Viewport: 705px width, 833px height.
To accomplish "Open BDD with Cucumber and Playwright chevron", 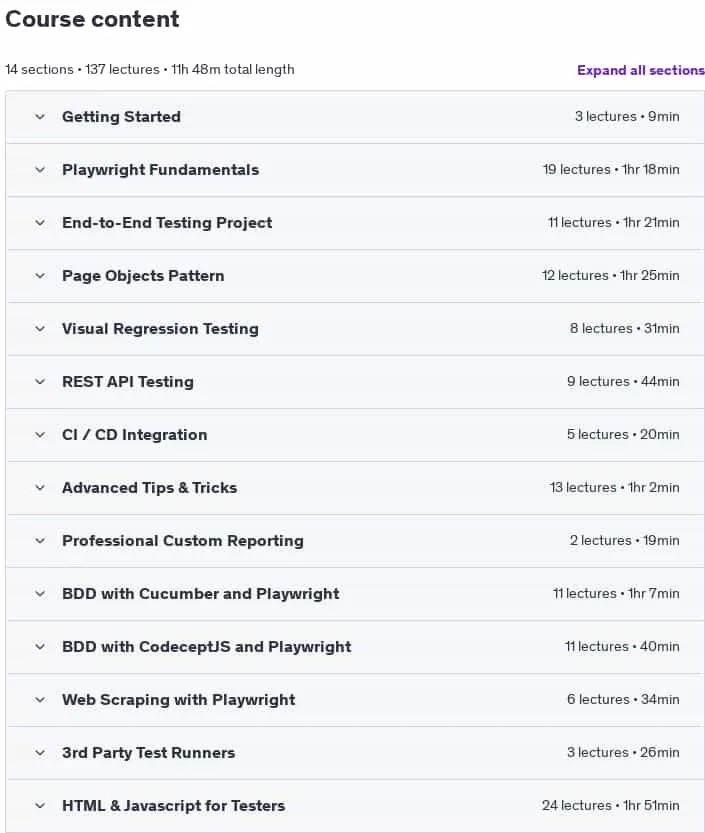I will pos(40,593).
